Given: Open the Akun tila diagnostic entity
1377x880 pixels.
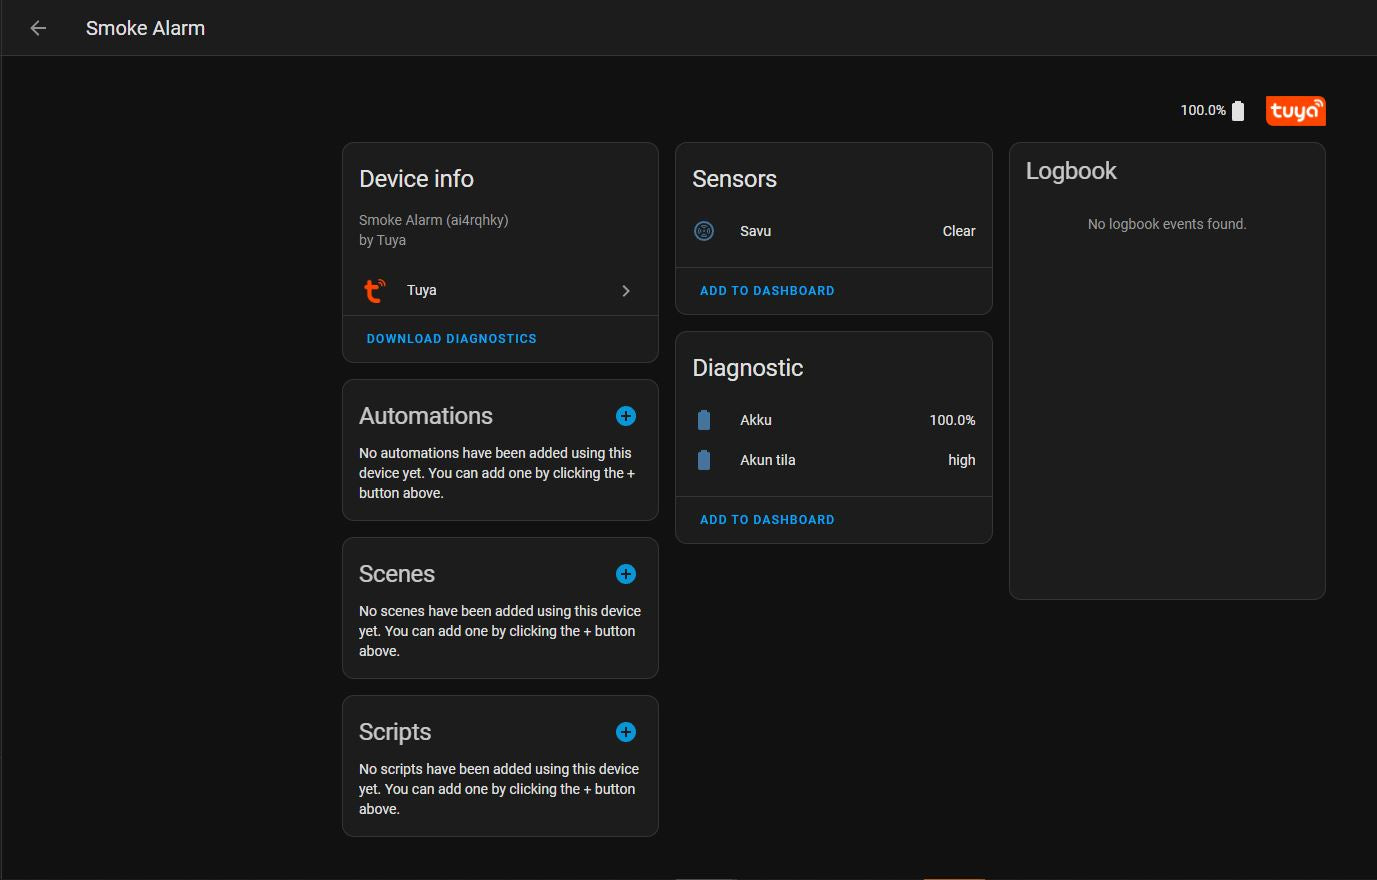Looking at the screenshot, I should (x=834, y=460).
